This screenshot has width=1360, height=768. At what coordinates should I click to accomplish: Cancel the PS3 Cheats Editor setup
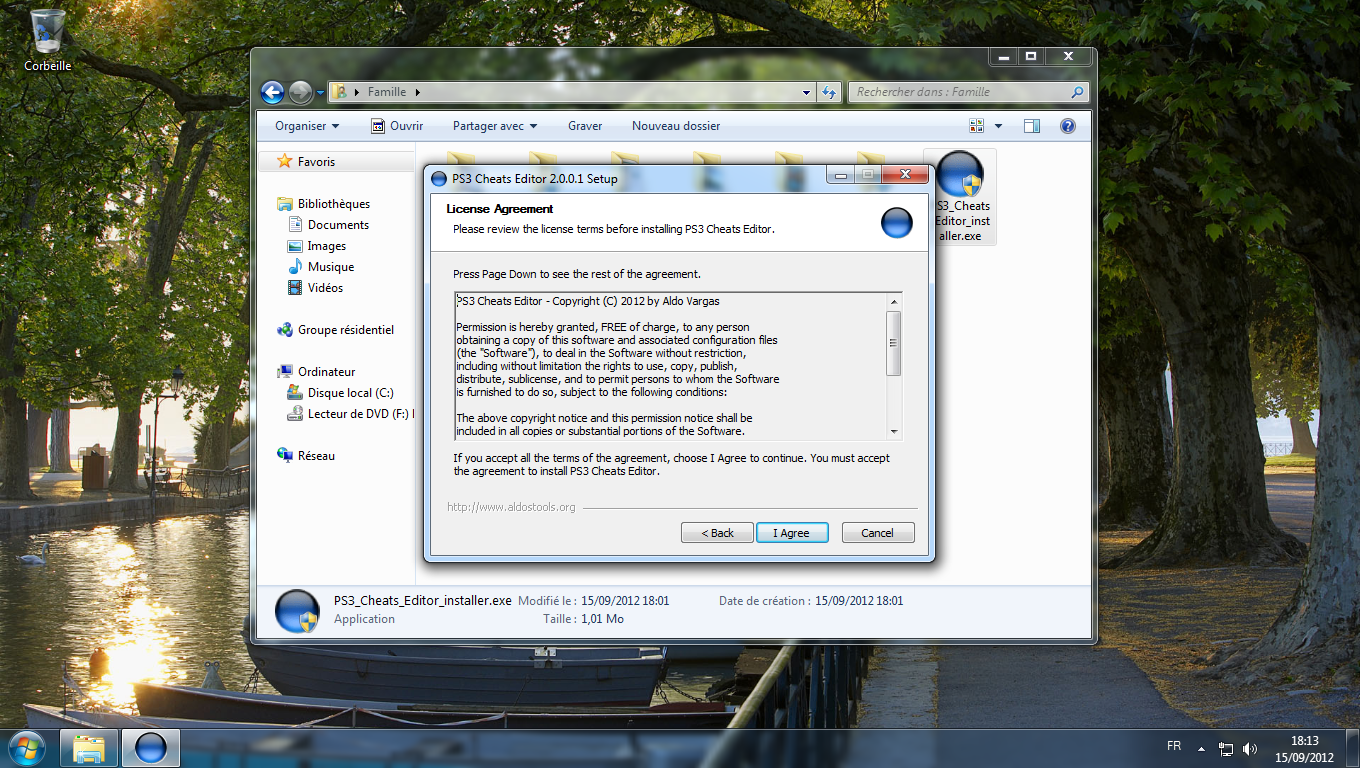[878, 533]
